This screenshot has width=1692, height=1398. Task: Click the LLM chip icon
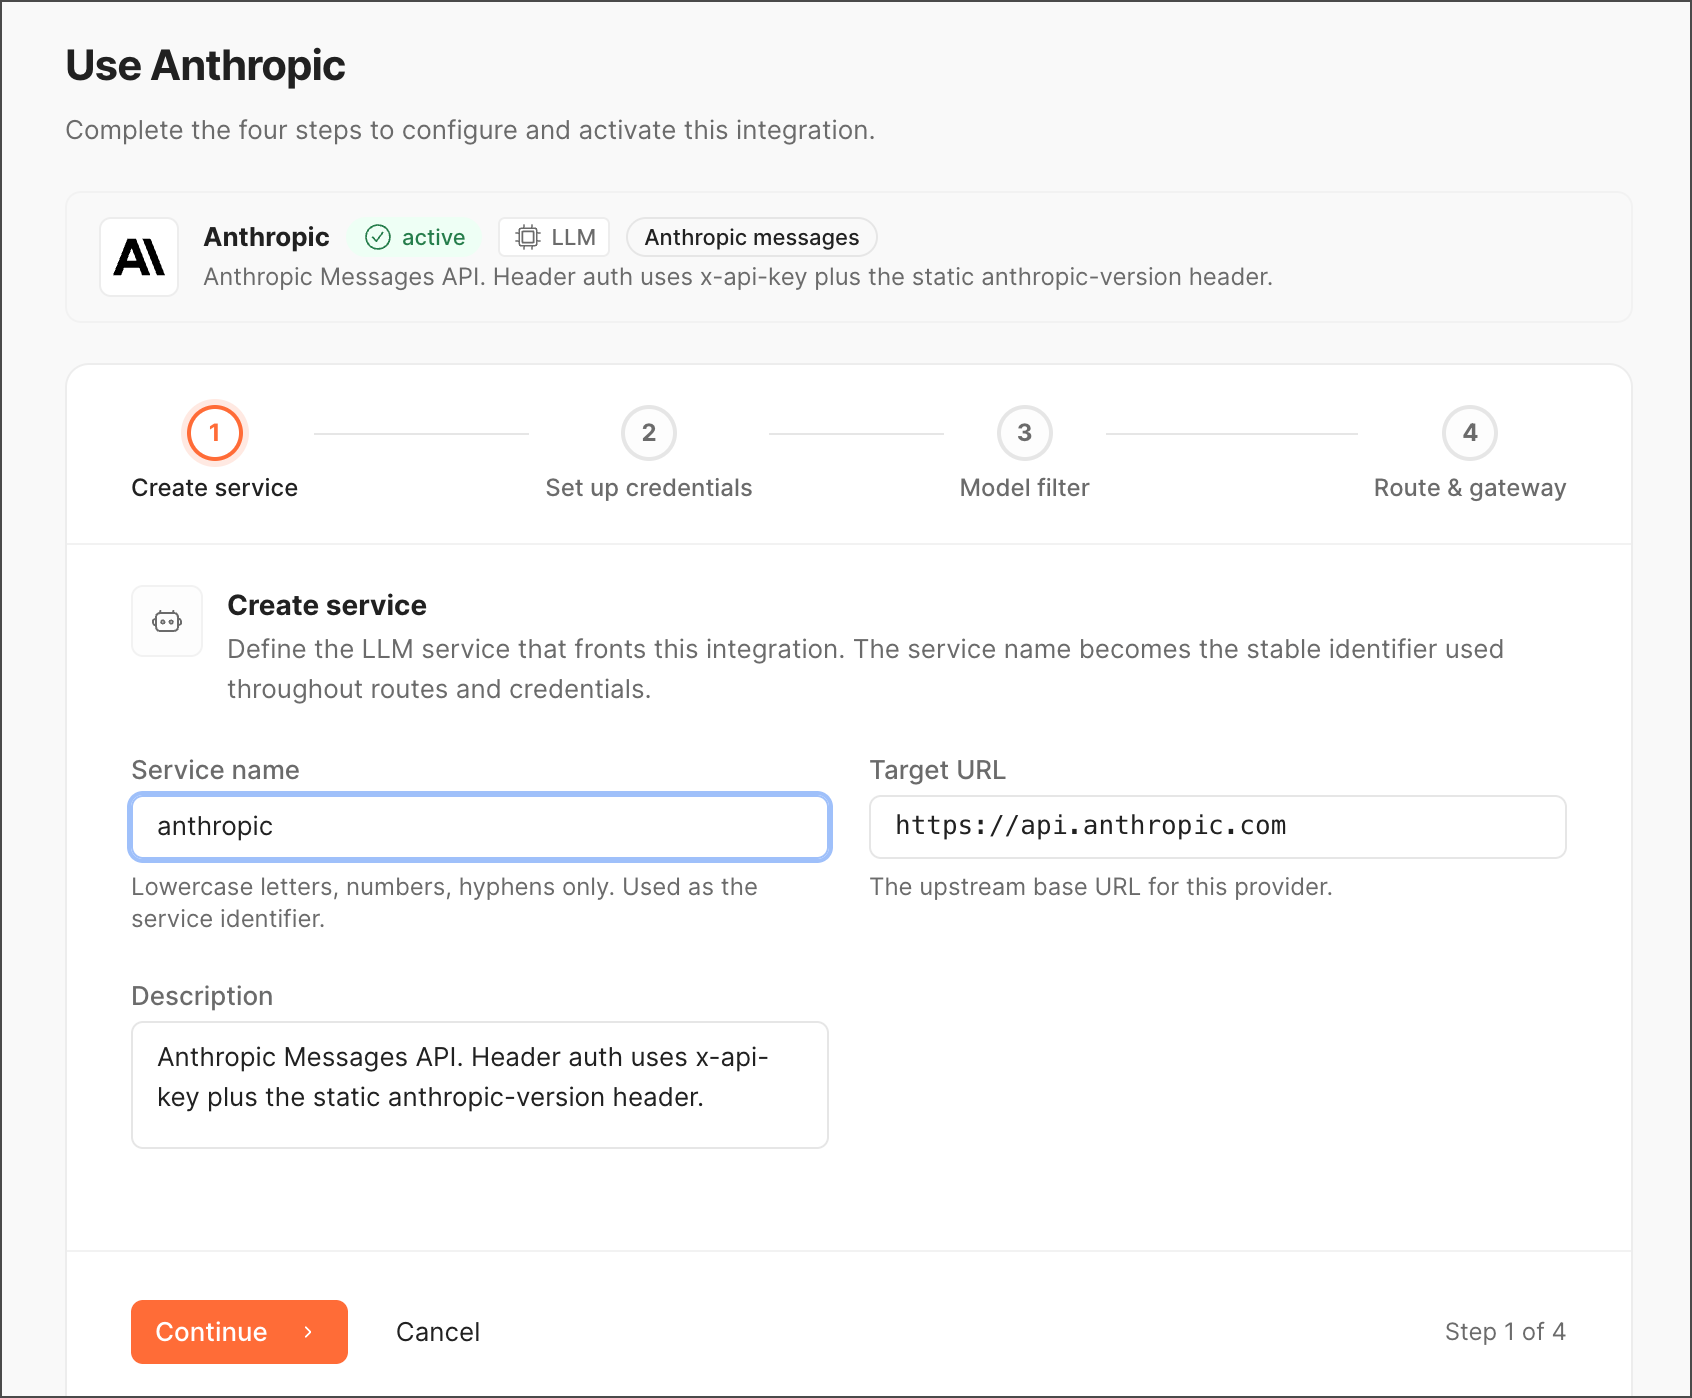[x=527, y=237]
